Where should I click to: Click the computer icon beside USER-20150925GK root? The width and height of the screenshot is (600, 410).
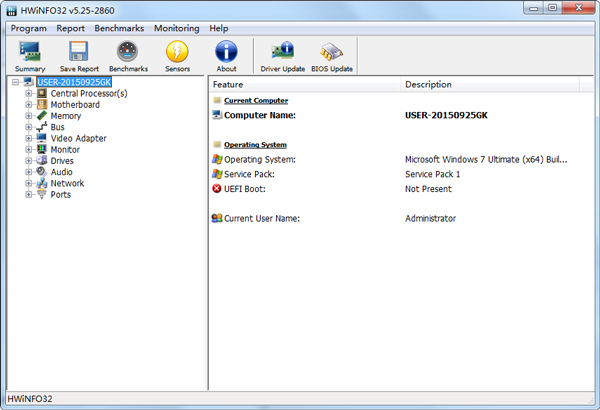click(x=28, y=82)
